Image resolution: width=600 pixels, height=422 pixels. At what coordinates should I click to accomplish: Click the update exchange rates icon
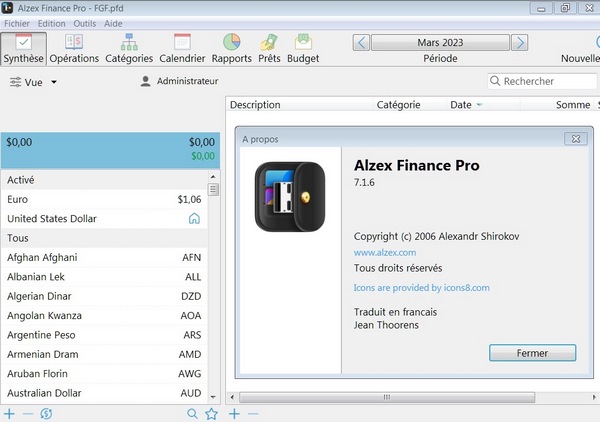[x=46, y=414]
